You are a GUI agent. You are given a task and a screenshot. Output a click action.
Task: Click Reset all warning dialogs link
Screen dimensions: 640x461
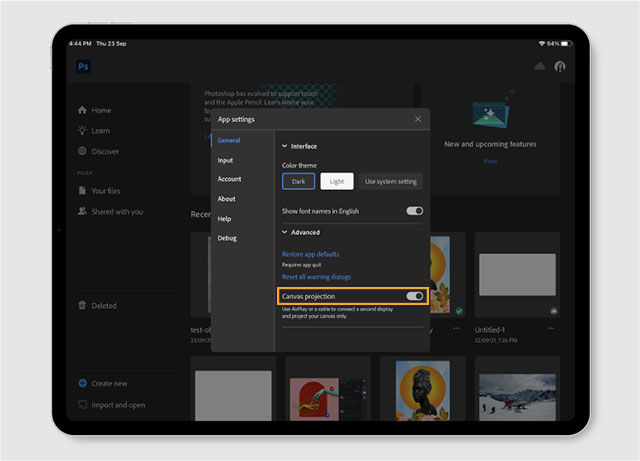tap(316, 277)
